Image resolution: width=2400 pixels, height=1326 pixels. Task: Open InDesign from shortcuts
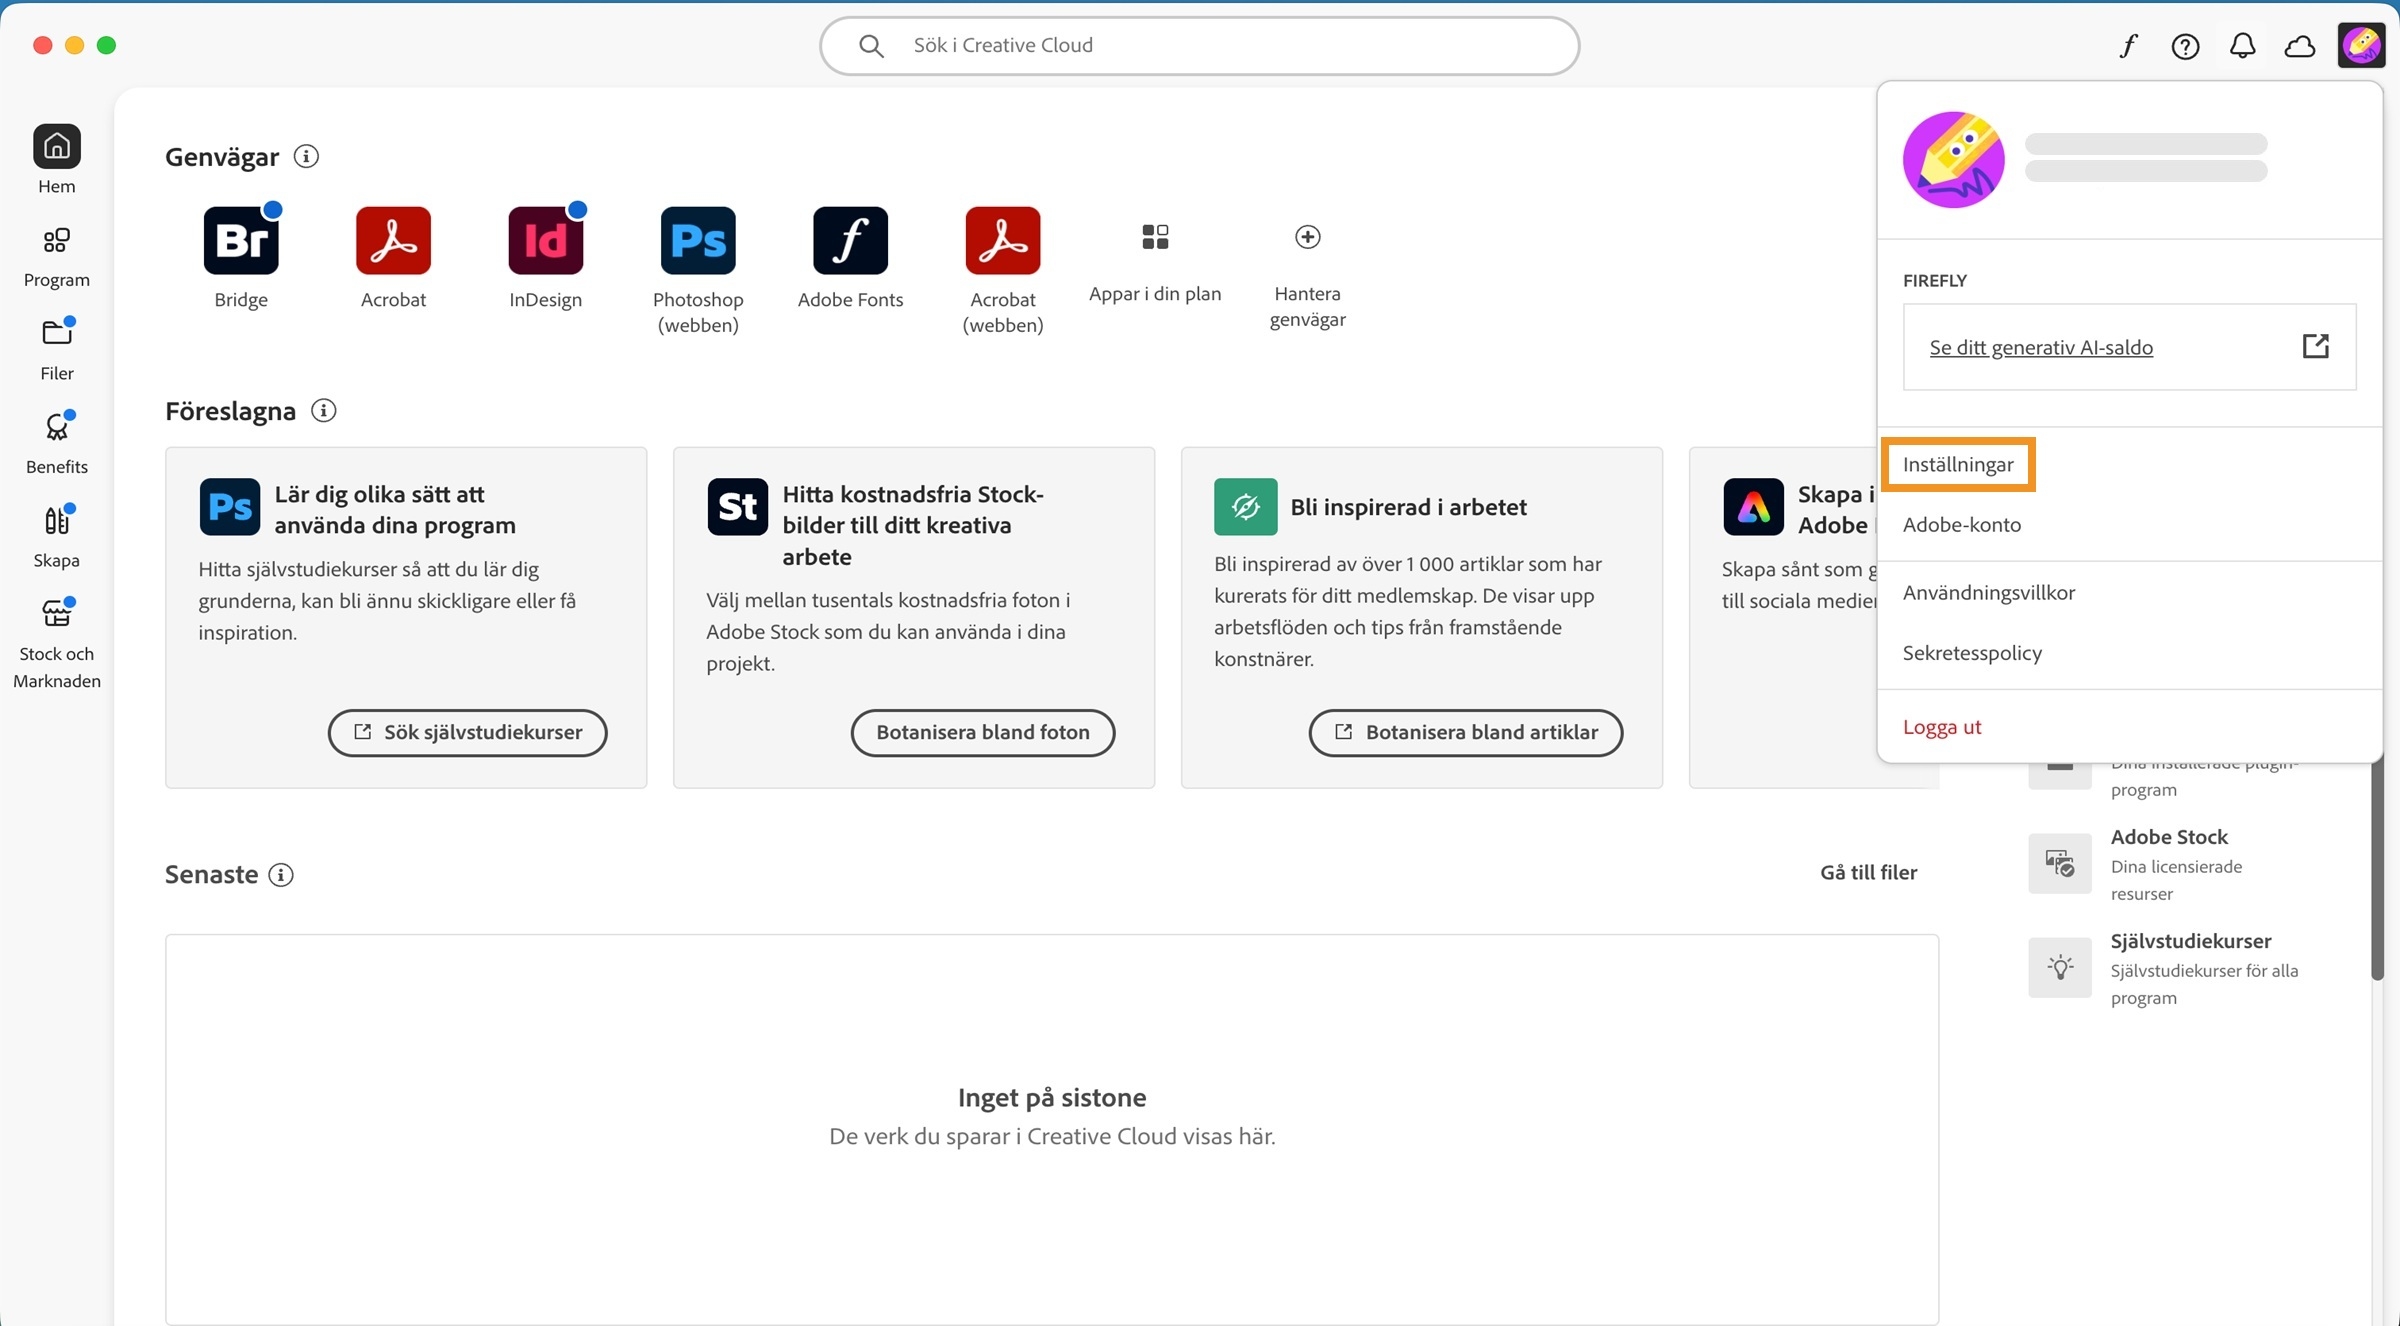click(x=545, y=241)
